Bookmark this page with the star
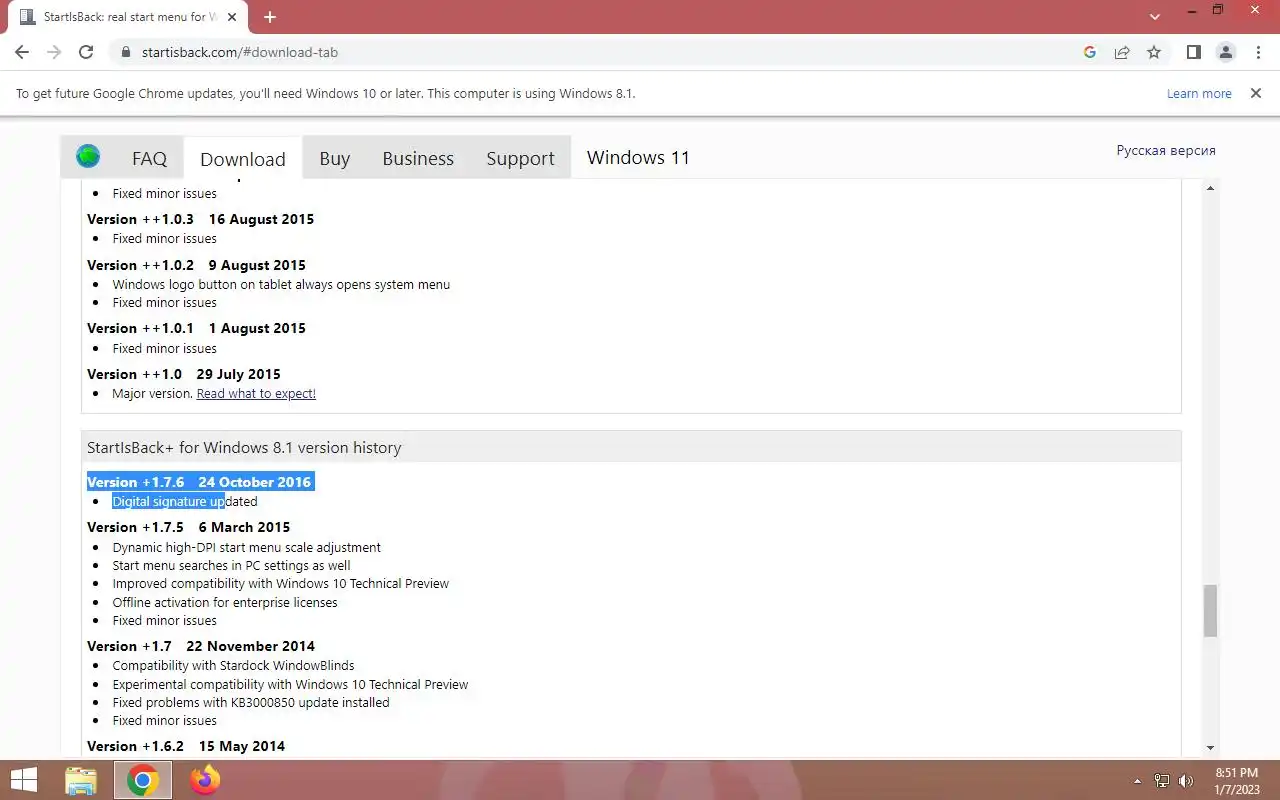 pos(1154,52)
